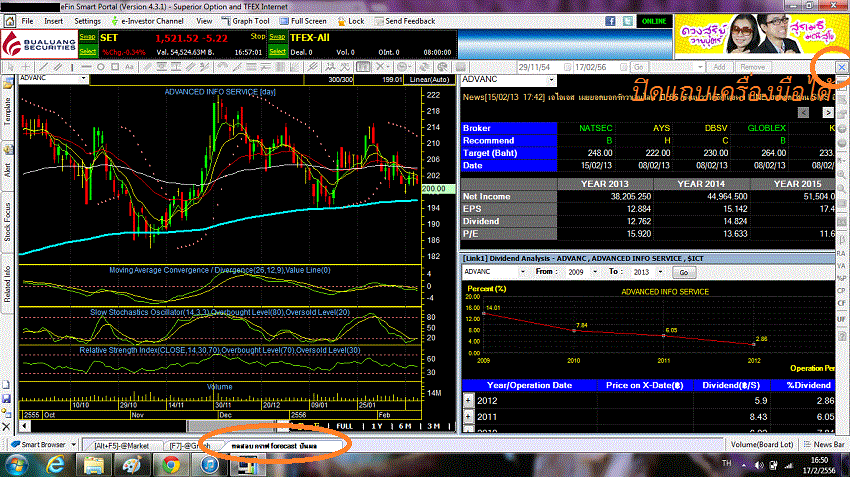Open the chart symbol ADVANC dropdown
This screenshot has height=477, width=850.
point(83,79)
